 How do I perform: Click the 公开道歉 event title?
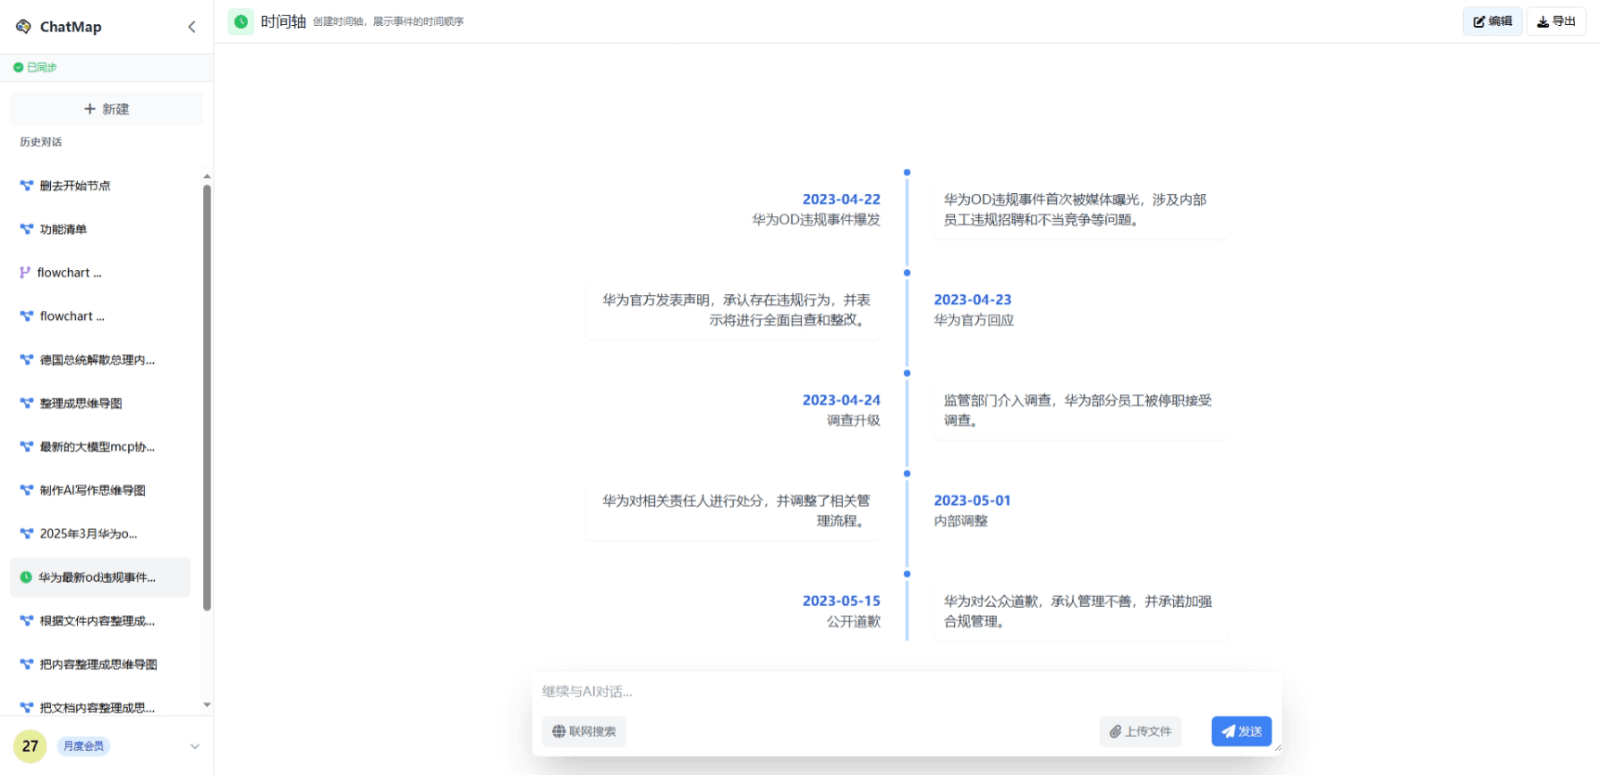854,622
